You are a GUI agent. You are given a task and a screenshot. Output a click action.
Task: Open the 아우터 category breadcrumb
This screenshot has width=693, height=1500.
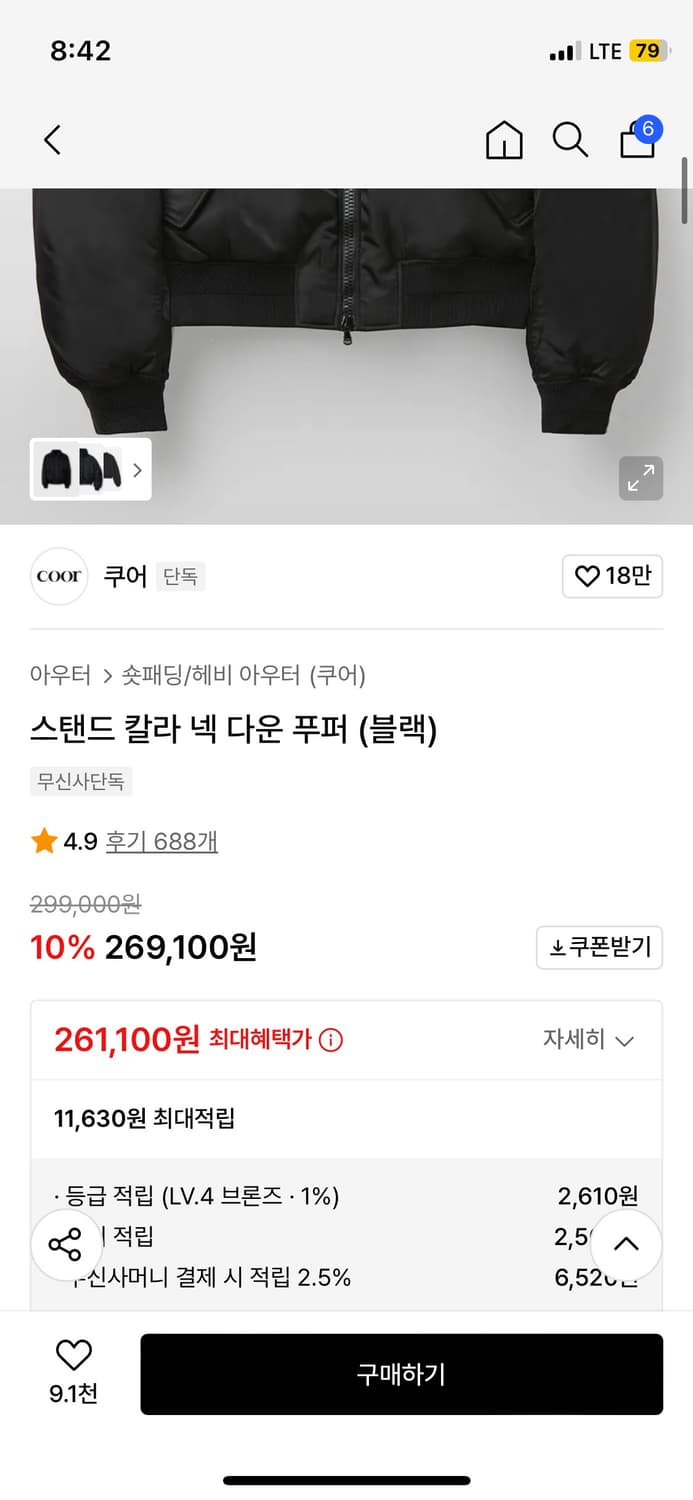[62, 676]
